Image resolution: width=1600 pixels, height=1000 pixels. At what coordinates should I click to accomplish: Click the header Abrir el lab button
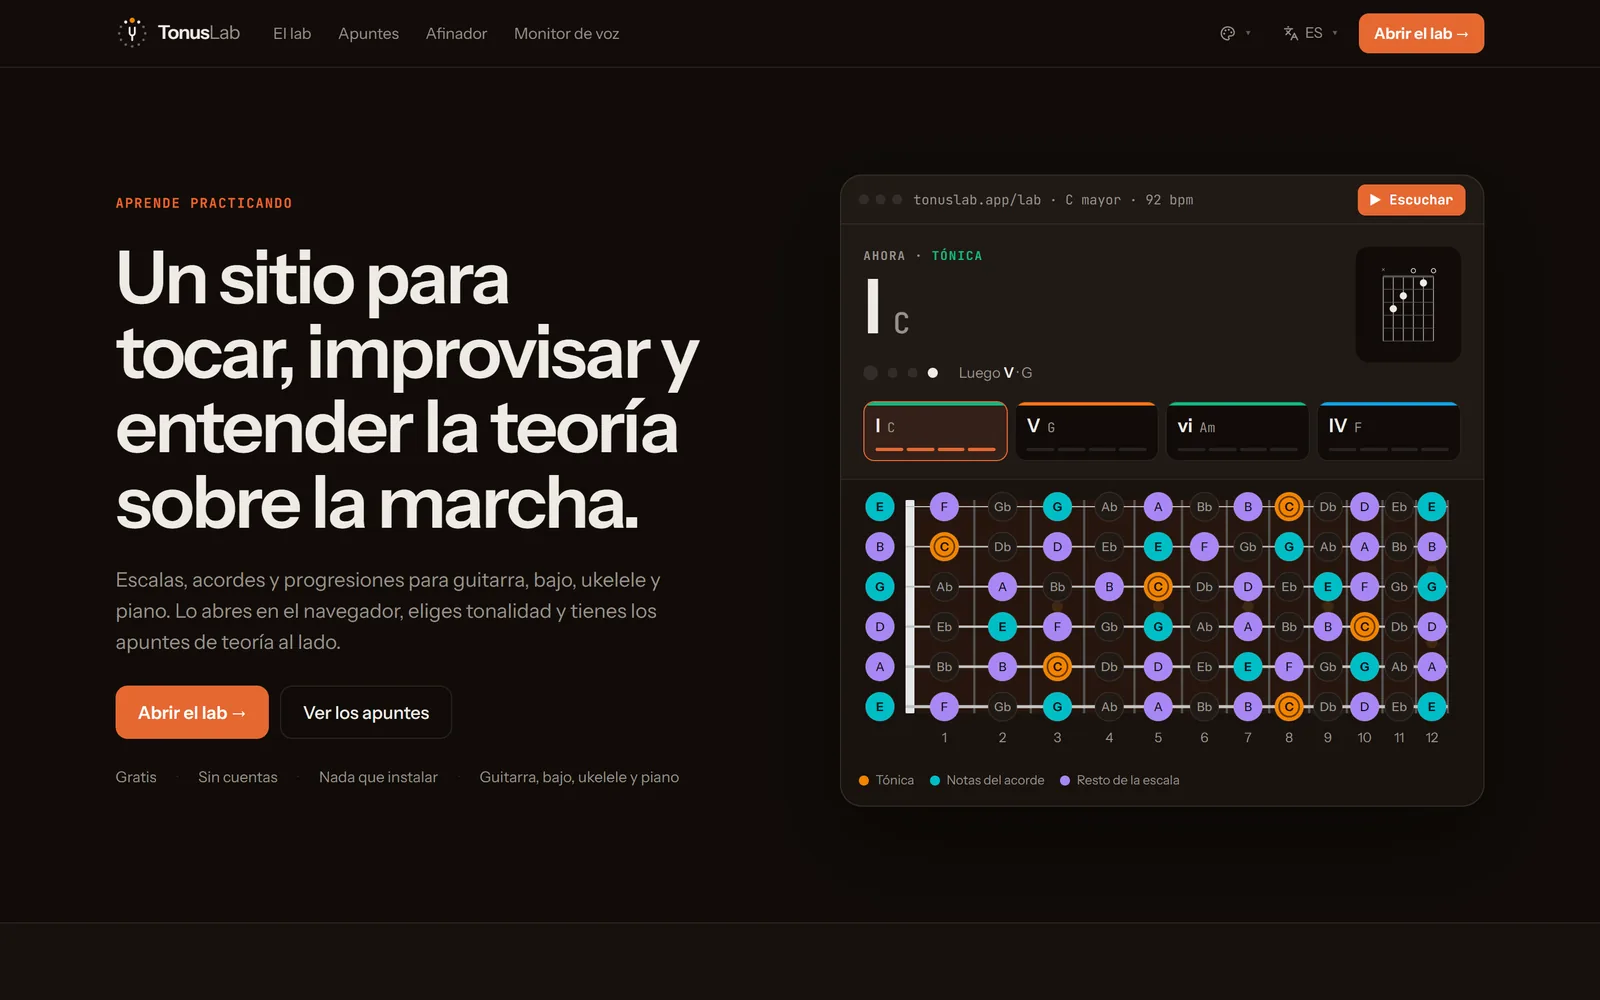click(1421, 33)
